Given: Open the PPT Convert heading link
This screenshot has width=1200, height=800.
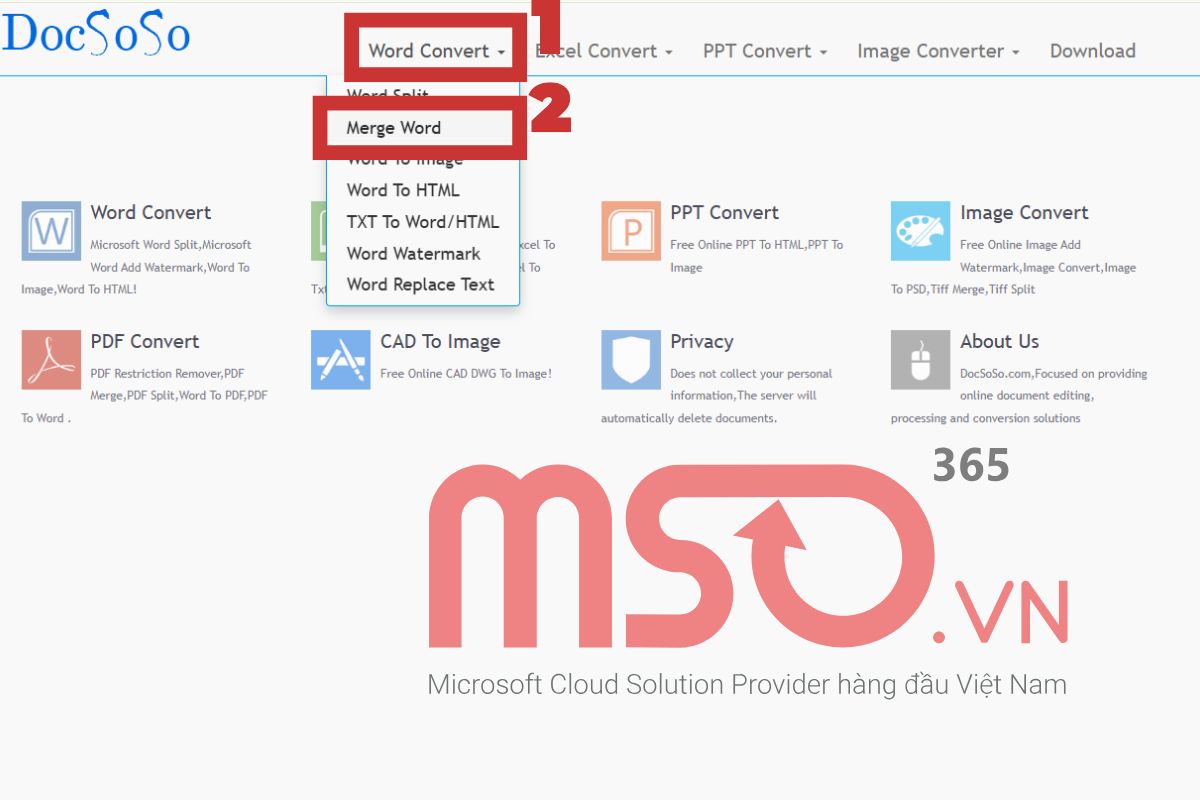Looking at the screenshot, I should (x=724, y=213).
